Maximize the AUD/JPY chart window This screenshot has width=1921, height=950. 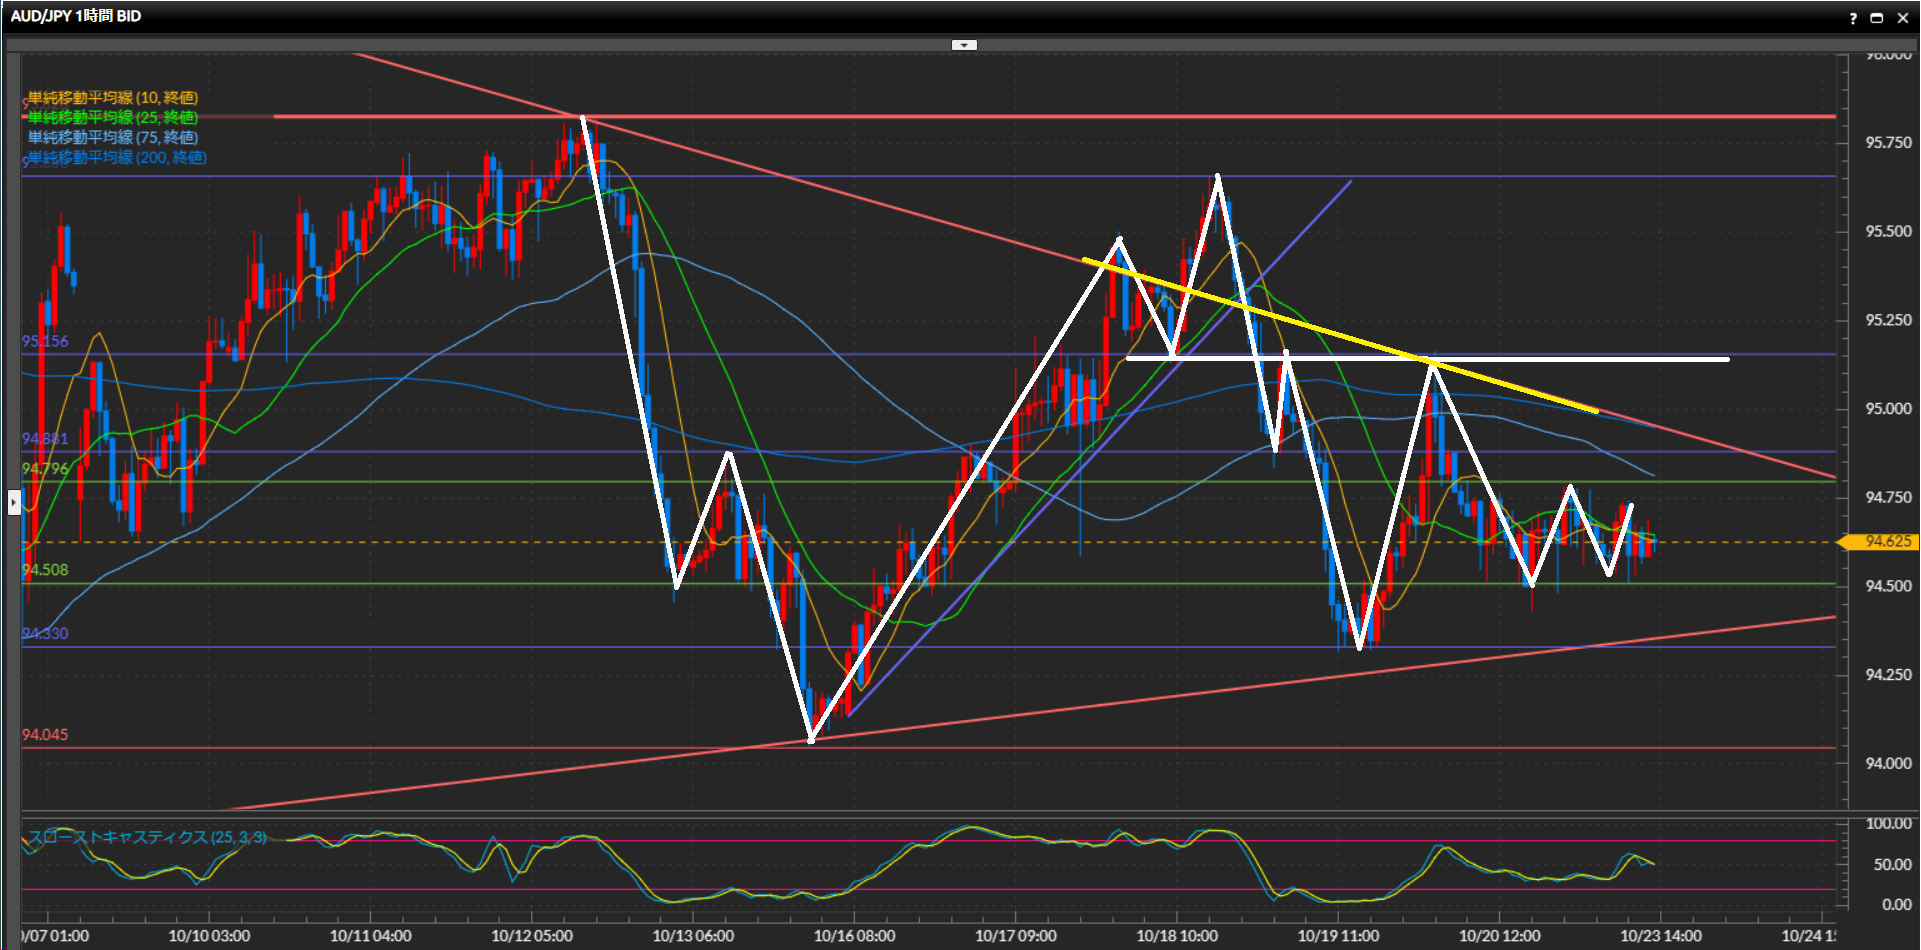coord(1877,18)
